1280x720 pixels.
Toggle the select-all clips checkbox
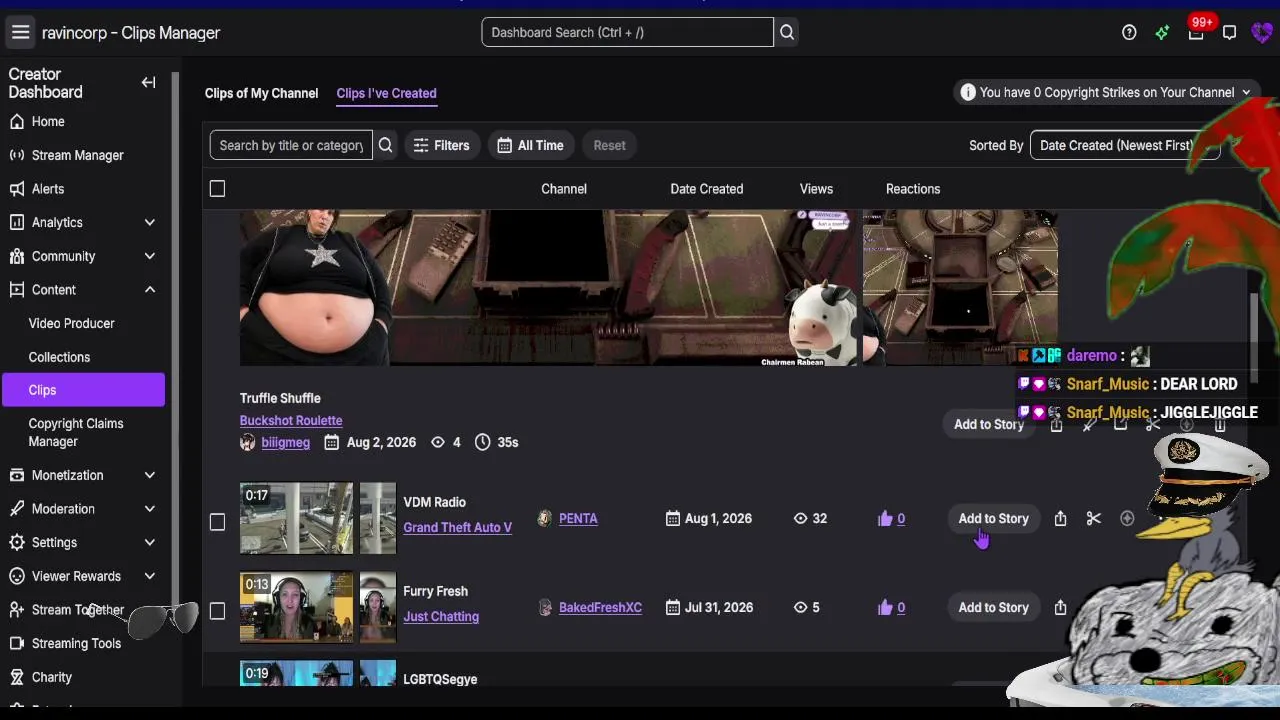click(217, 188)
